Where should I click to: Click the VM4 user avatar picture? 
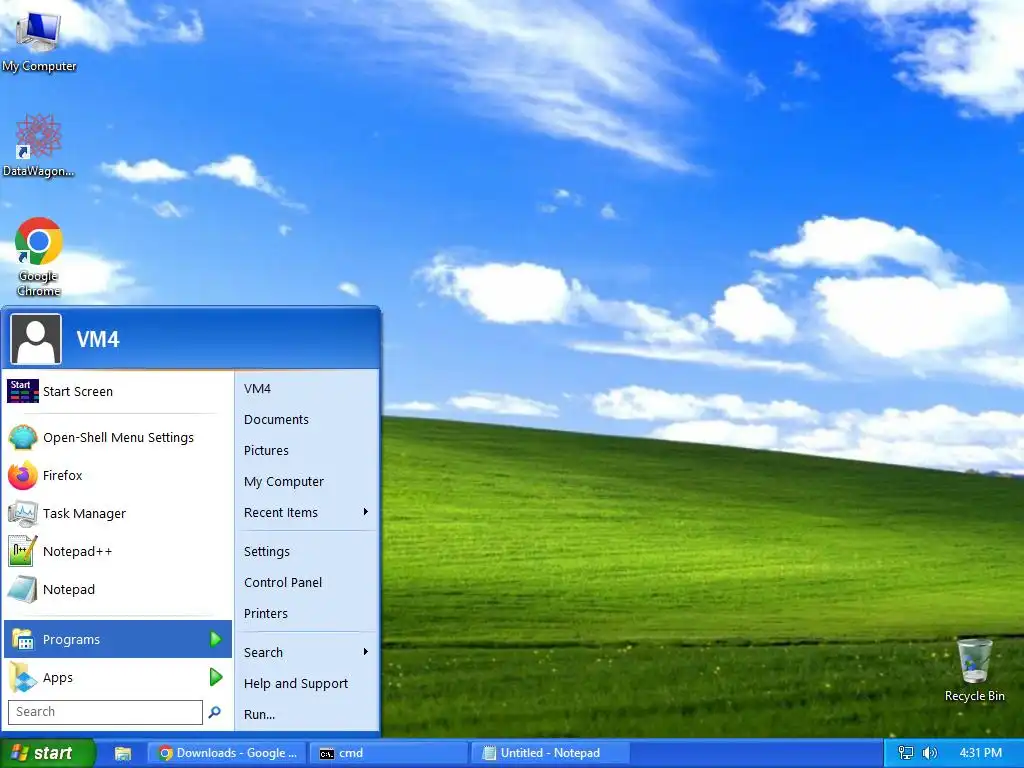click(x=36, y=339)
